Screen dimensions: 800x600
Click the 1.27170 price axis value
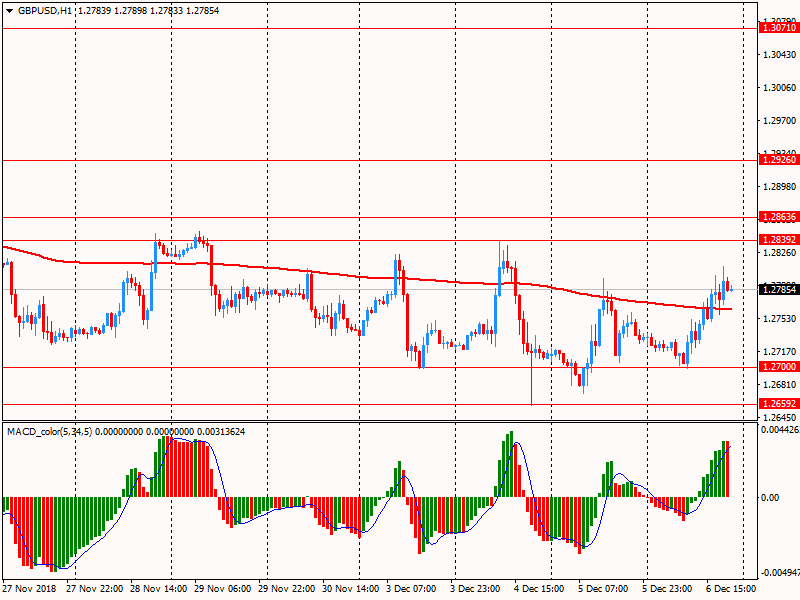coord(779,352)
